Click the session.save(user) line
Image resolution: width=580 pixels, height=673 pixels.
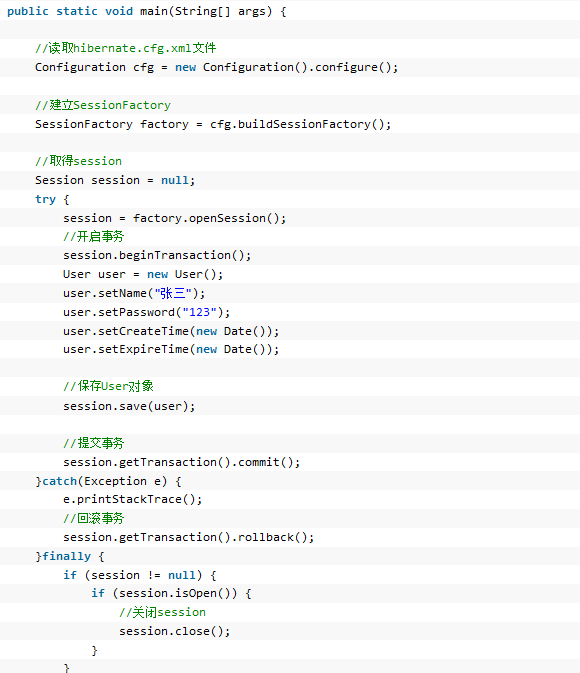pyautogui.click(x=129, y=406)
